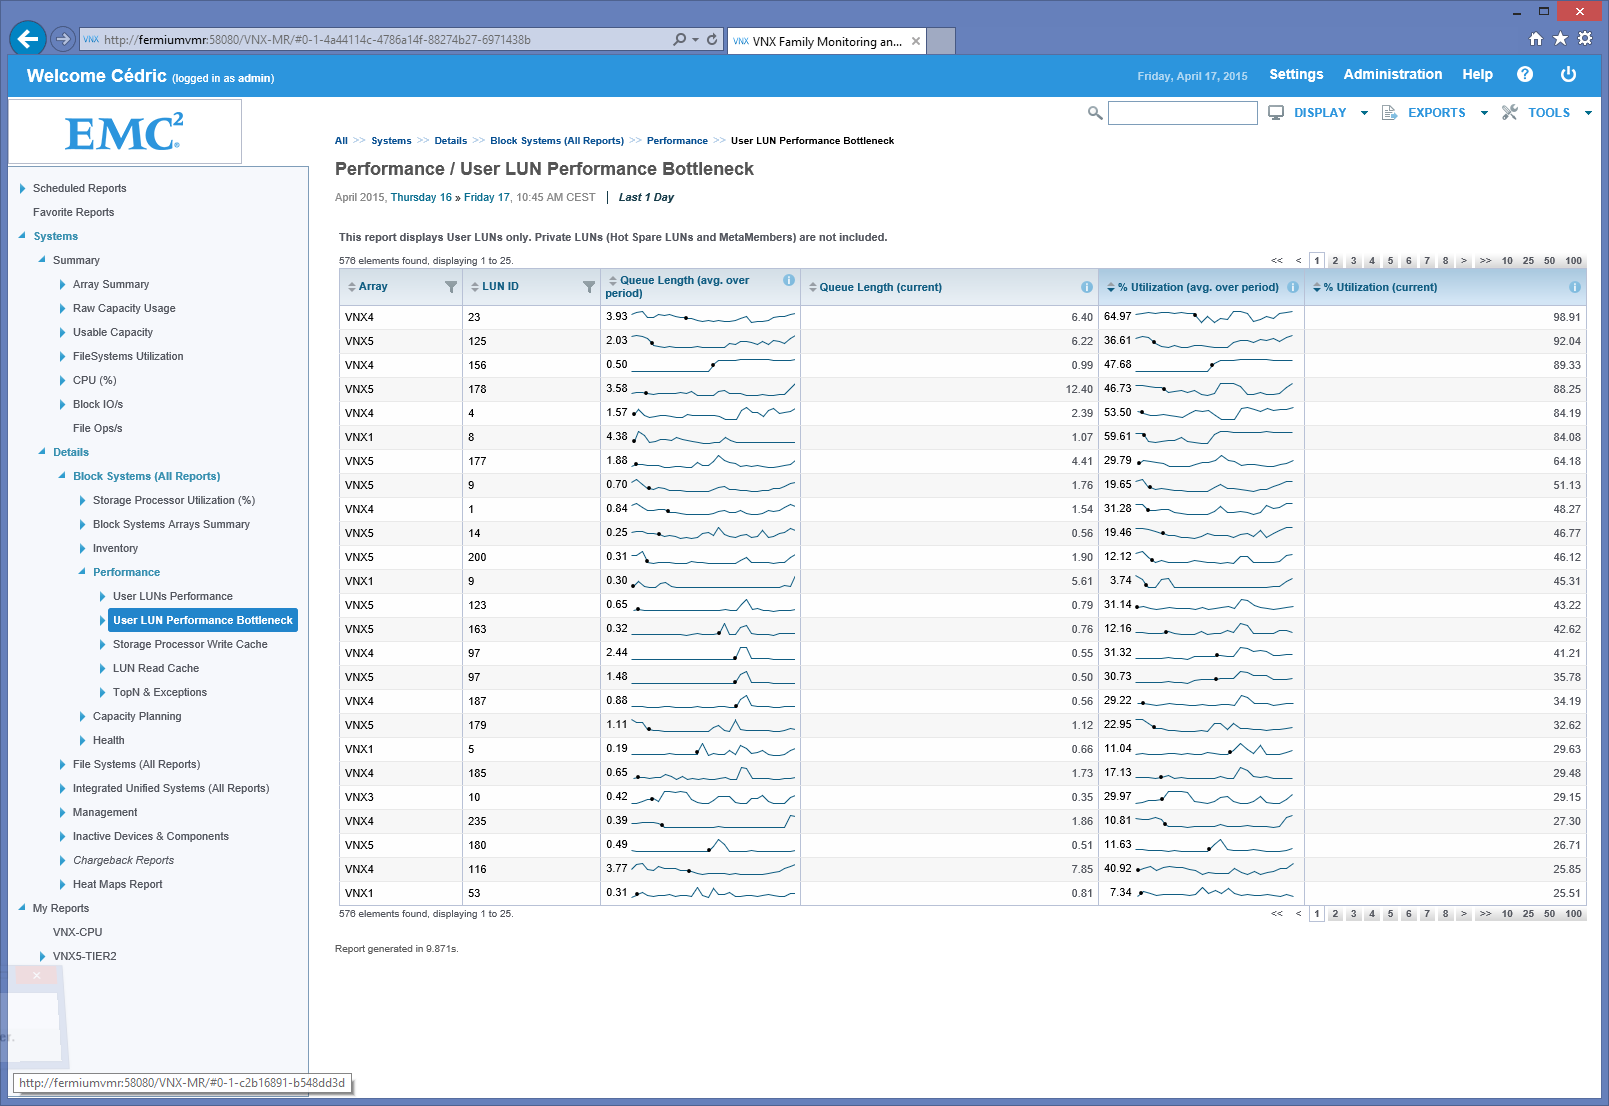Open the Settings menu
The width and height of the screenshot is (1609, 1106).
[x=1295, y=74]
